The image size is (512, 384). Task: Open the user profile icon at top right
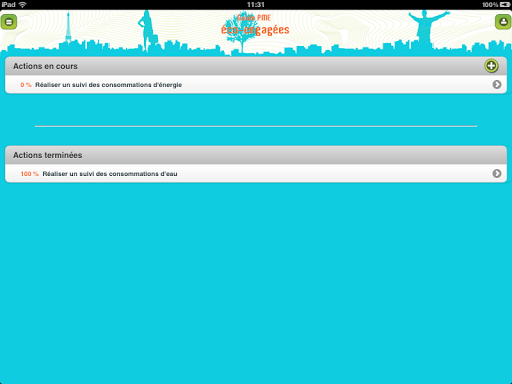point(503,22)
